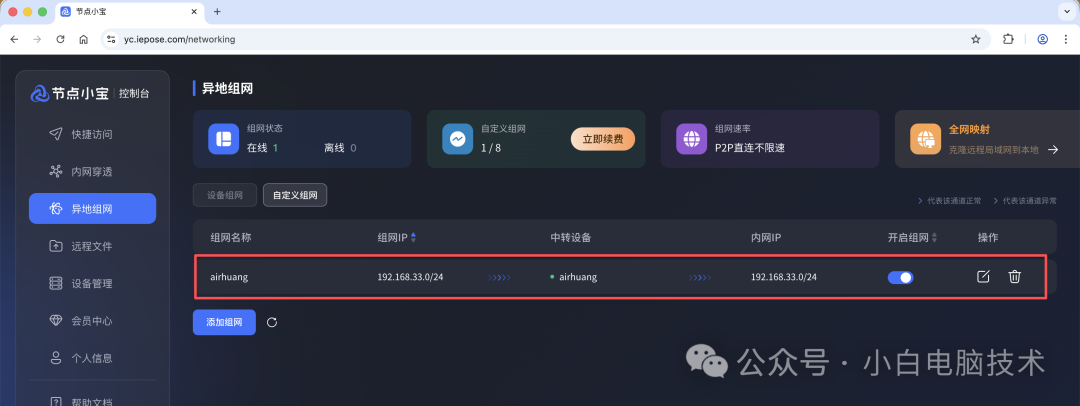This screenshot has height=406, width=1080.
Task: Delete the airhuang network entry
Action: pyautogui.click(x=1015, y=276)
